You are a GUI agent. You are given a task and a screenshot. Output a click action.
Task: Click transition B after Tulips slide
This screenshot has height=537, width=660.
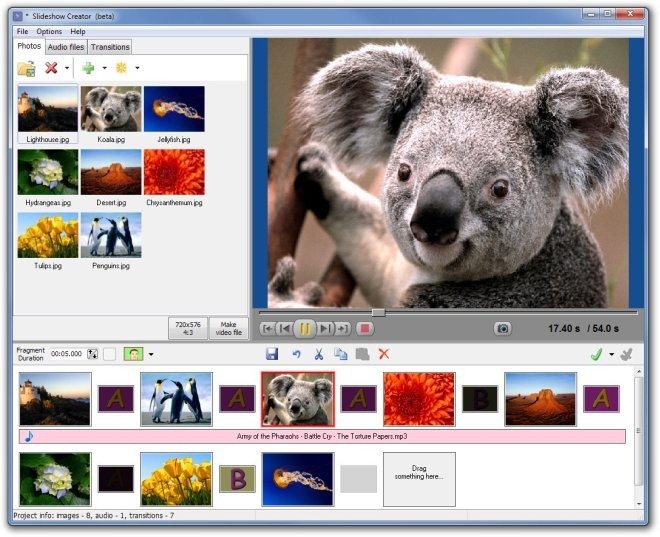tap(237, 479)
